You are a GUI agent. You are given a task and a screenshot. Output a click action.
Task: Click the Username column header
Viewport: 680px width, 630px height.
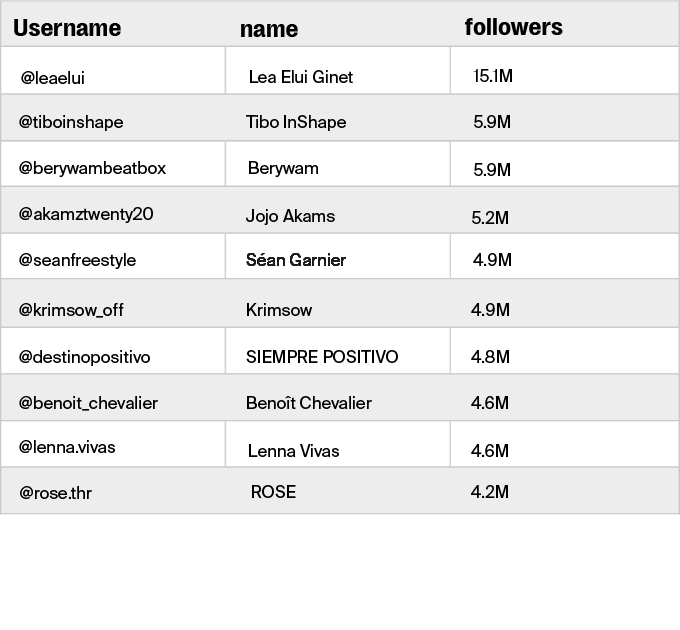click(67, 28)
